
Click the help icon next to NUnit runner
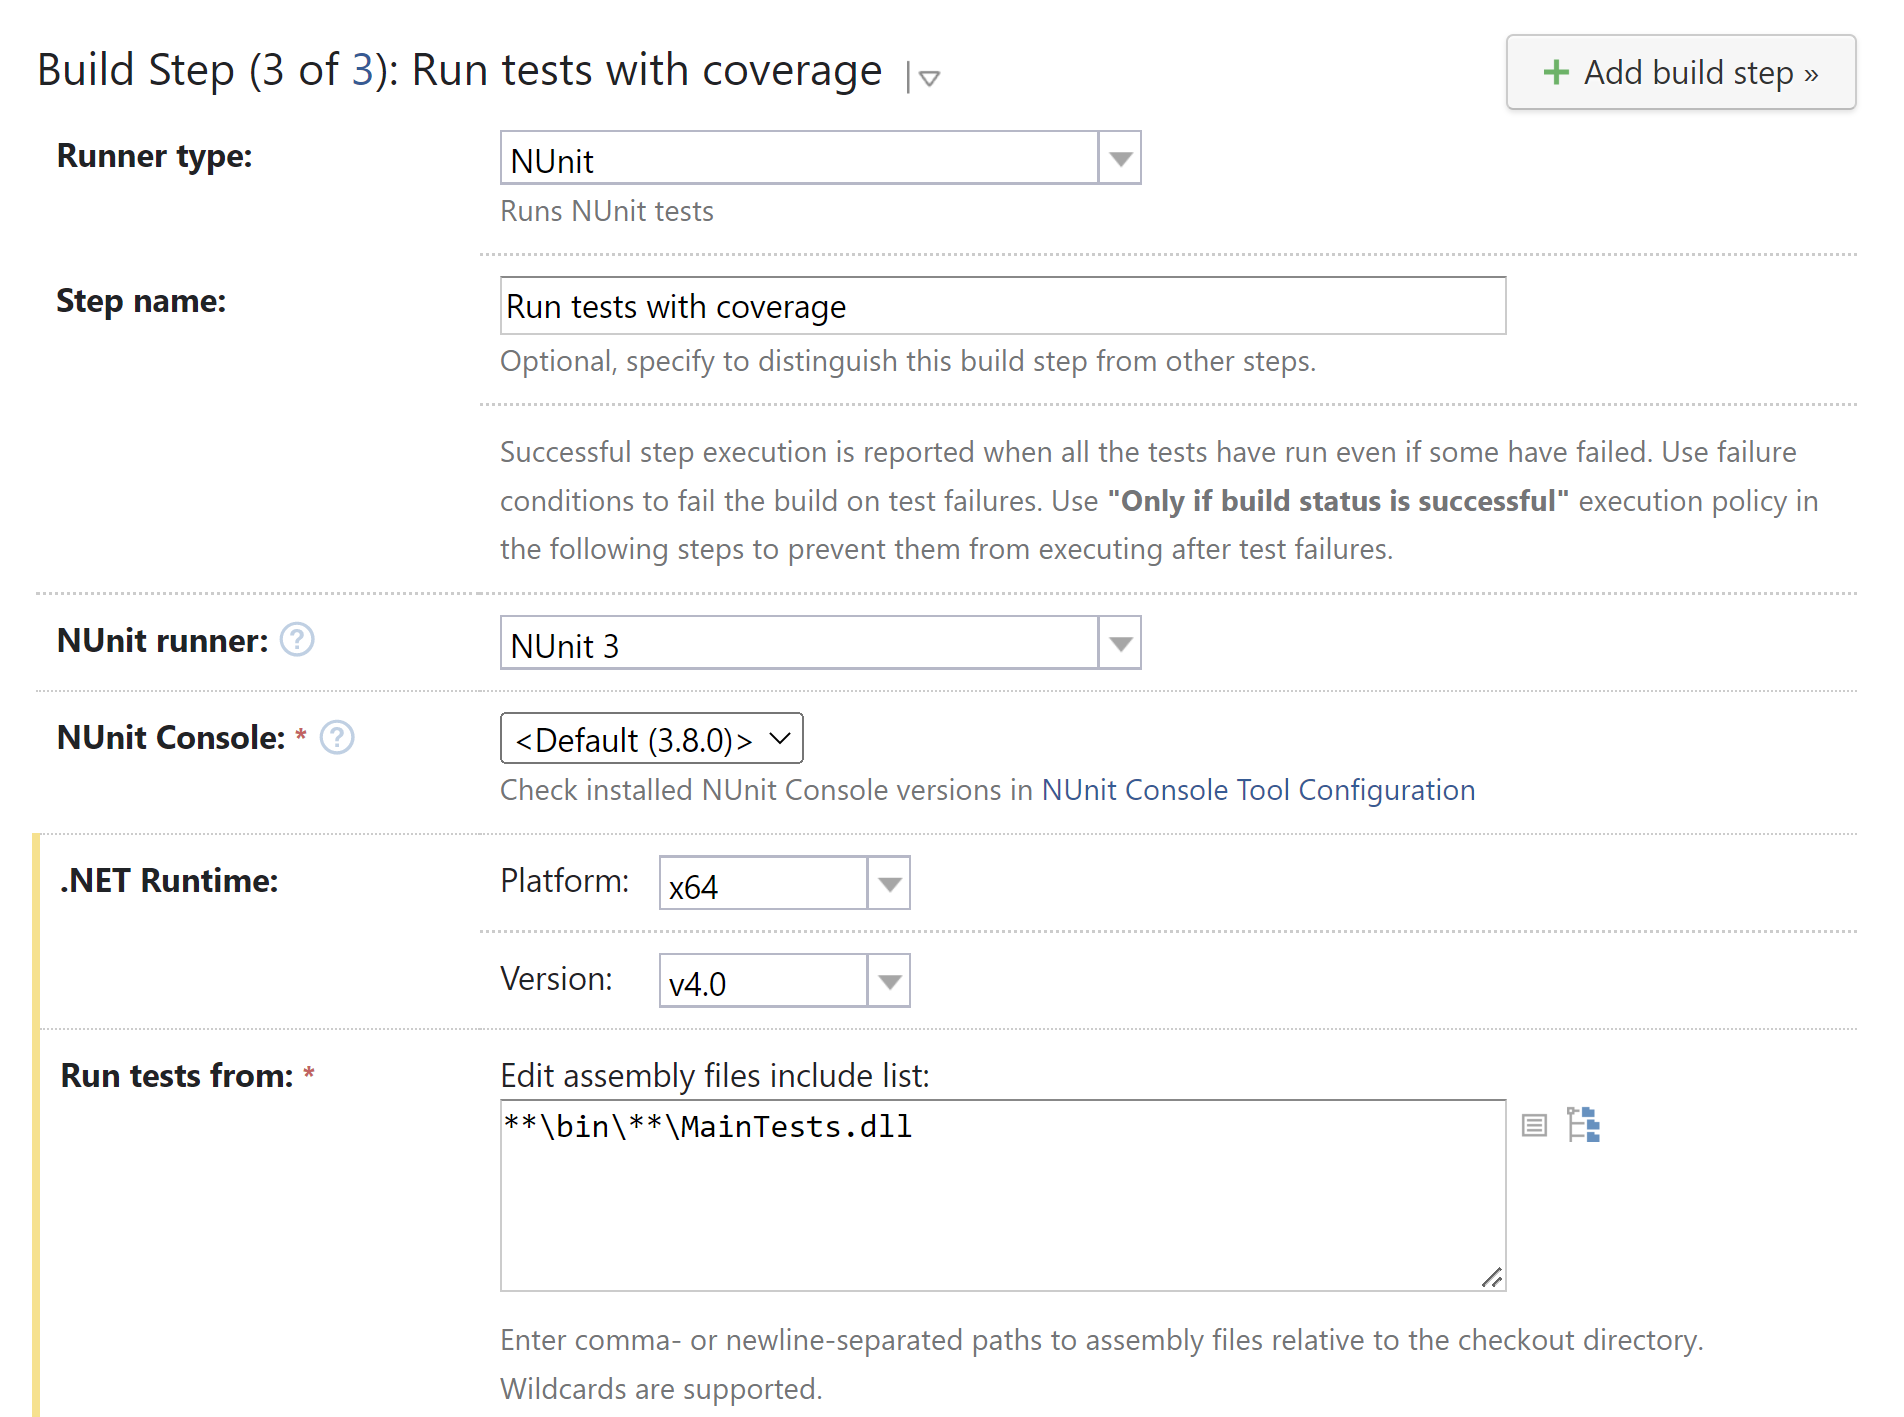(x=296, y=640)
